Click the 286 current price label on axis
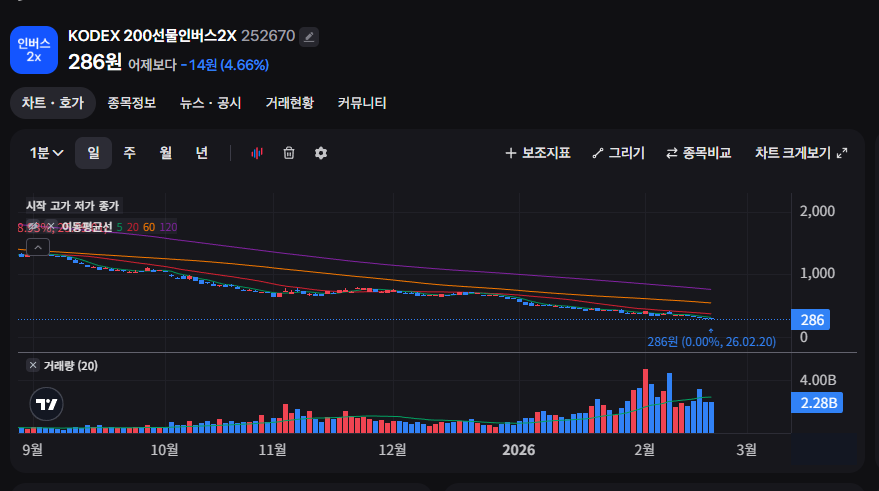Screen dimensions: 879x491 810,320
